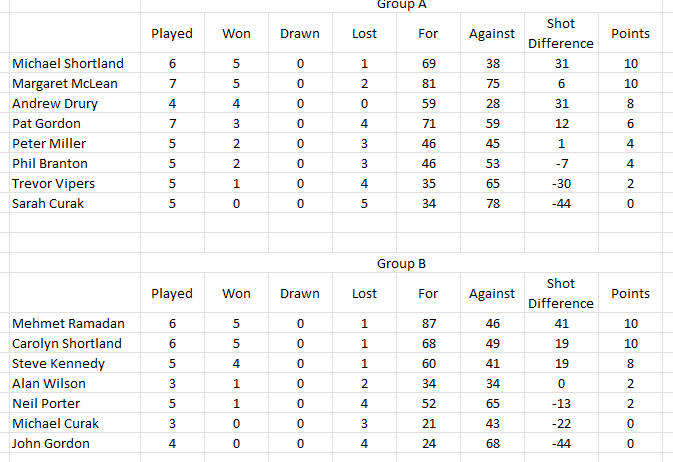Screen dimensions: 673x462
Task: Select Trevor Vipers' For value 35
Action: click(x=428, y=183)
